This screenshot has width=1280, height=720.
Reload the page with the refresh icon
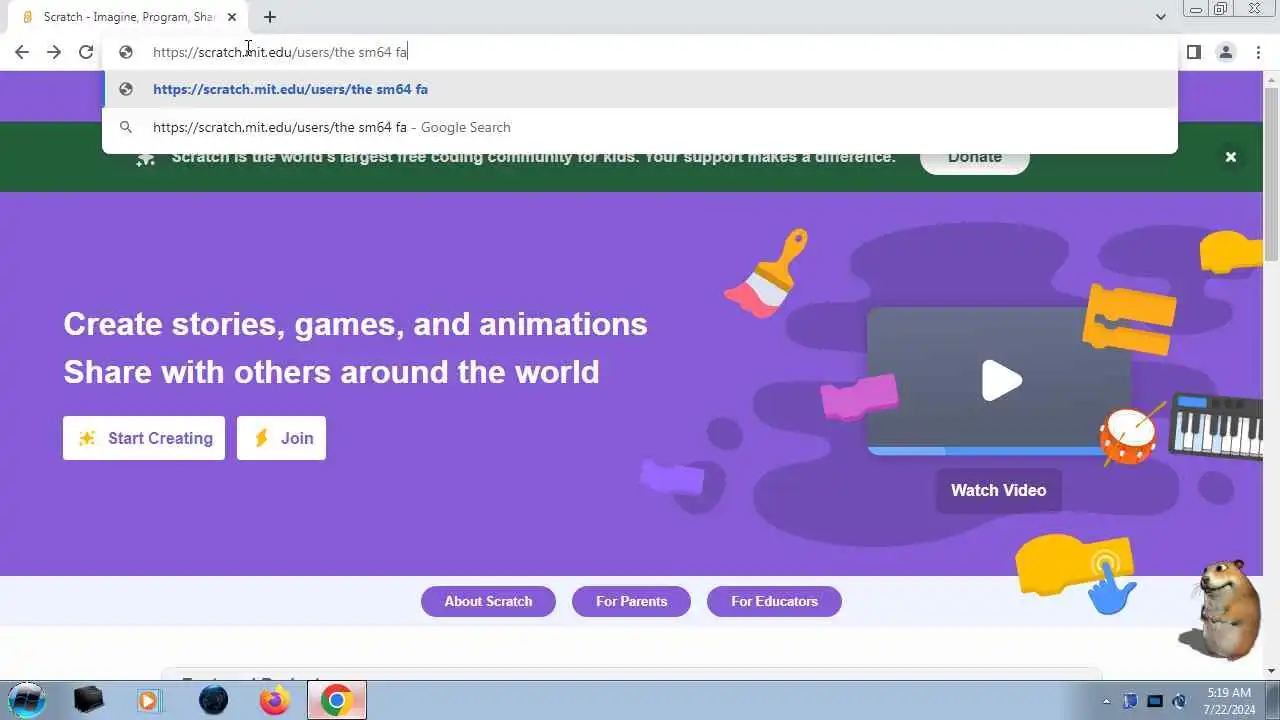click(86, 52)
